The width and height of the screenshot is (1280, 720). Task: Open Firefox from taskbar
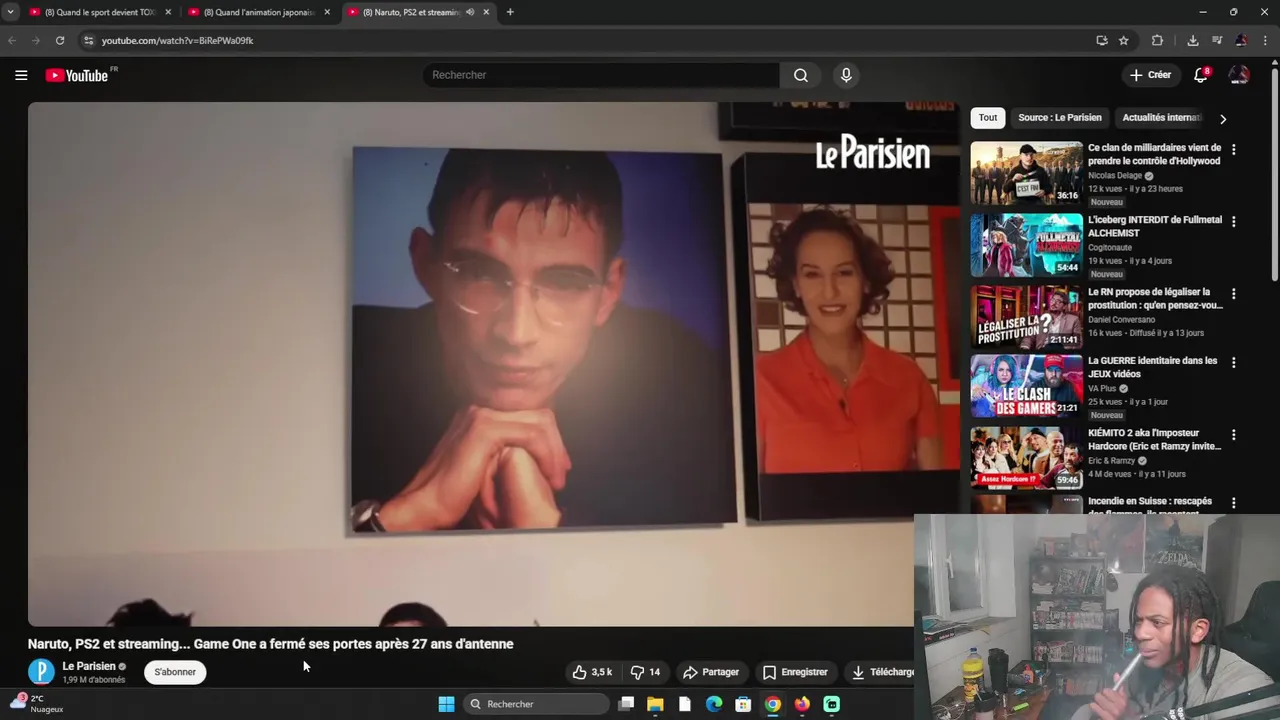(802, 704)
